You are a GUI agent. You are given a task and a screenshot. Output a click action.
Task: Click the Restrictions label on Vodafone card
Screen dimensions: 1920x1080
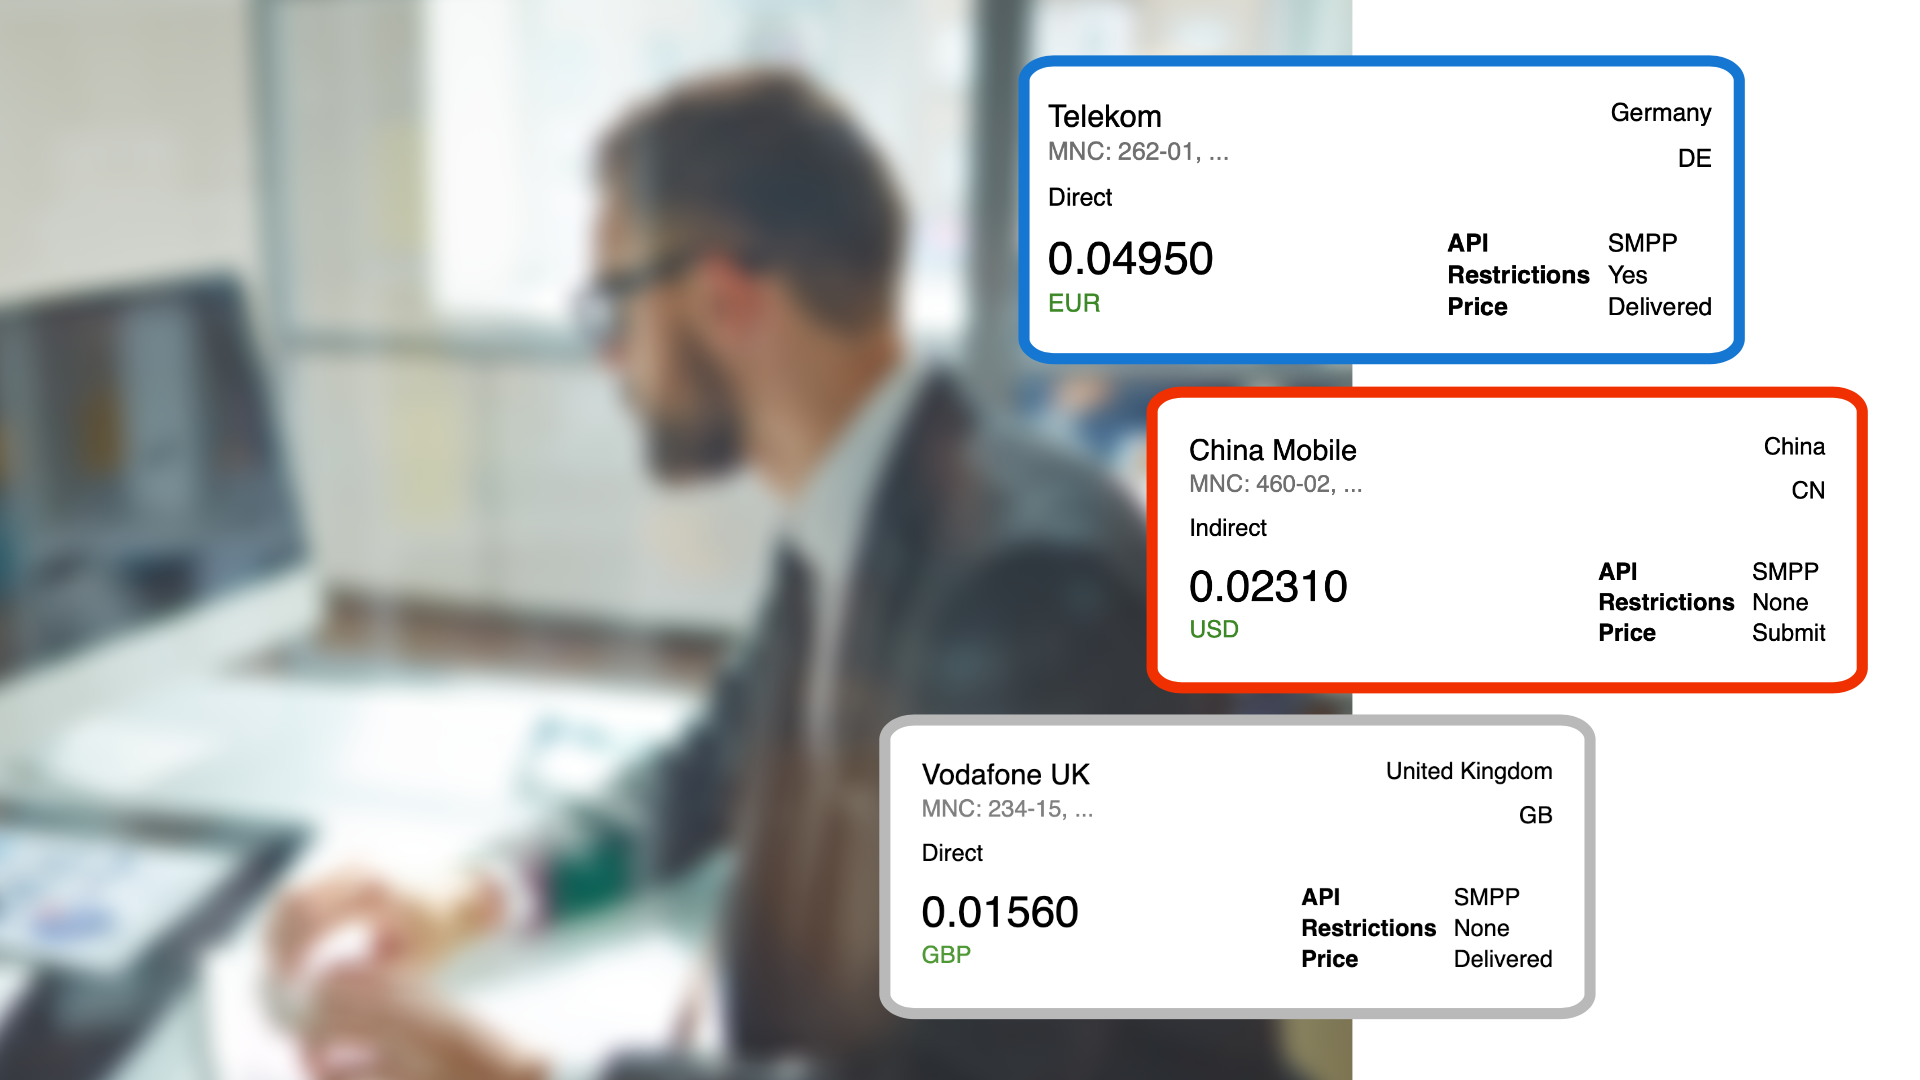click(x=1368, y=928)
